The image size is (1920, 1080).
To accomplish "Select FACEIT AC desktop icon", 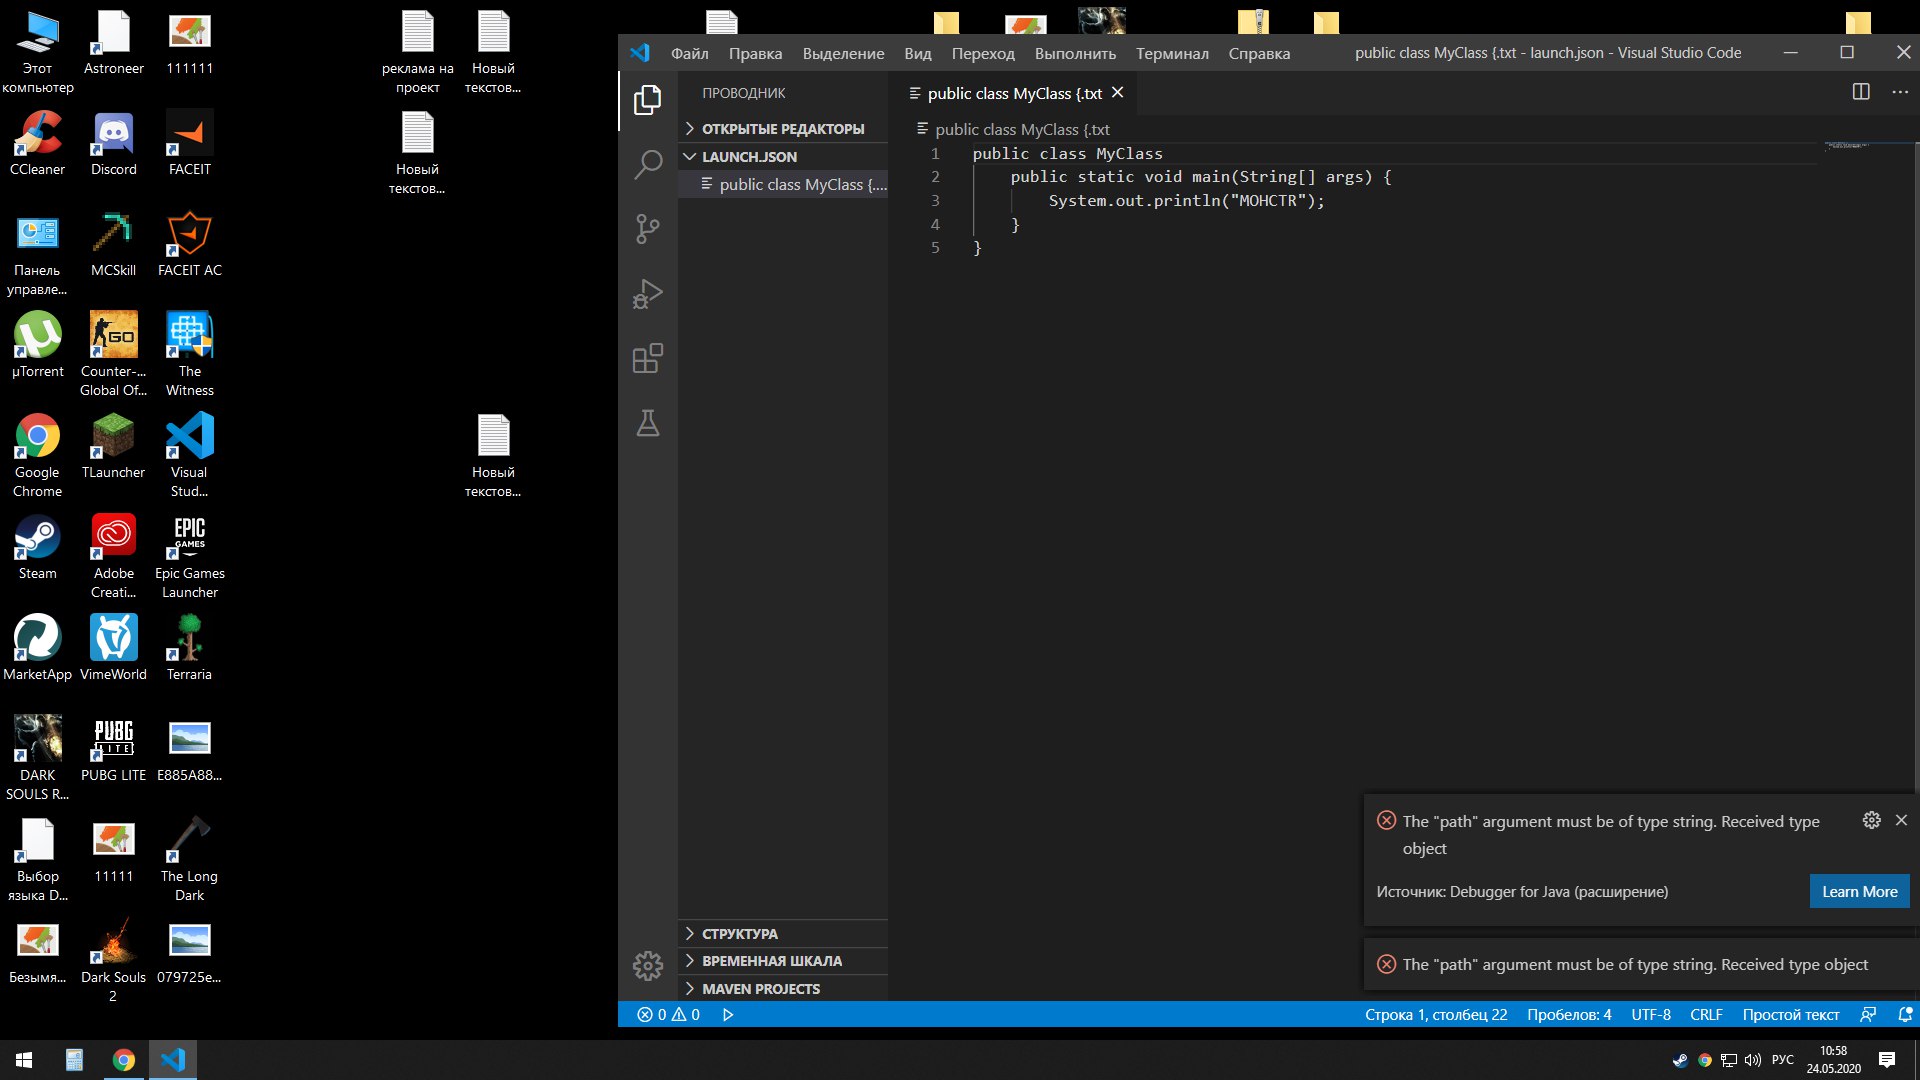I will point(190,245).
